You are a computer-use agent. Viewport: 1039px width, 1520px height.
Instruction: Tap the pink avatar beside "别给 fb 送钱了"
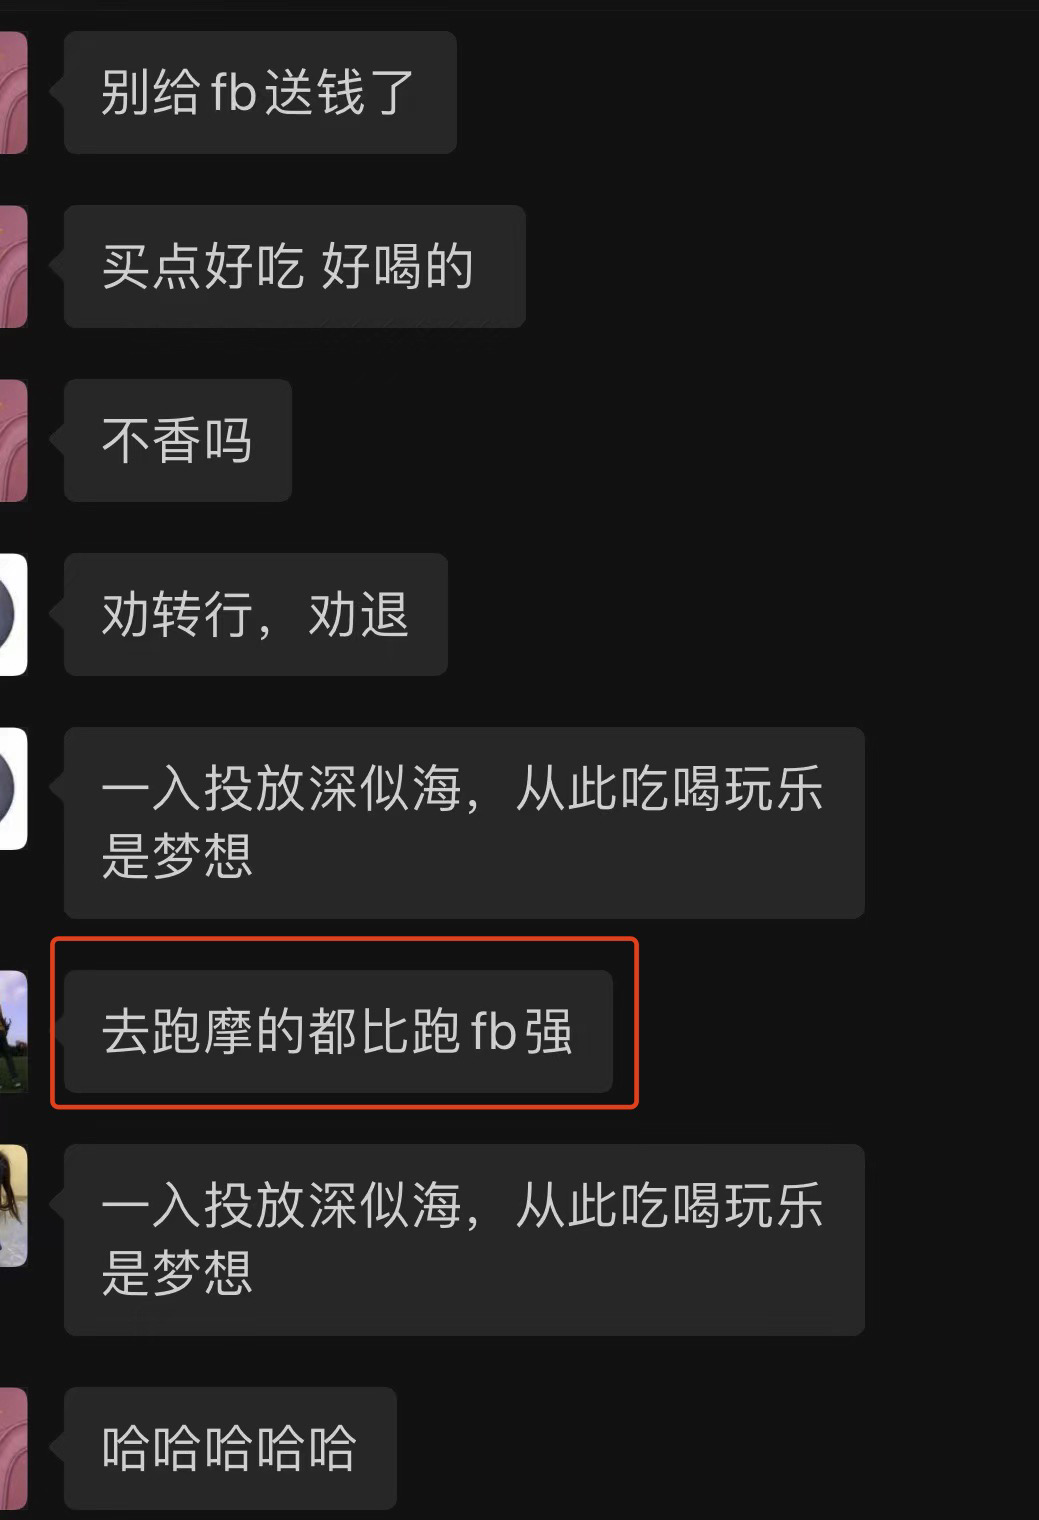click(13, 92)
